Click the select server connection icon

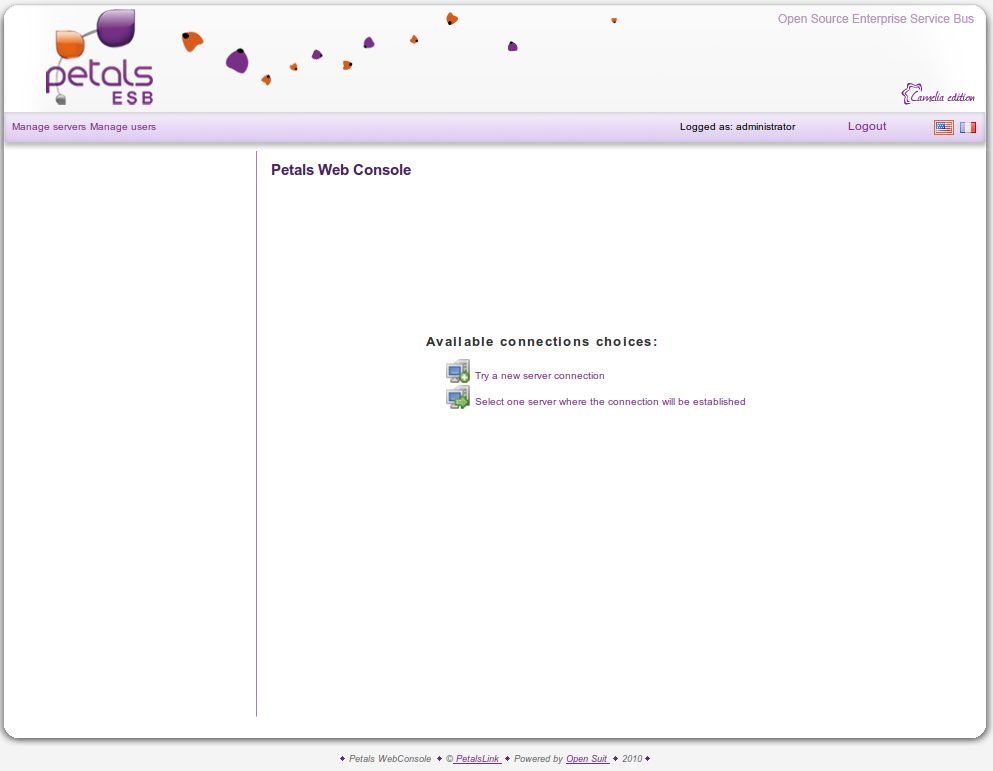(457, 398)
